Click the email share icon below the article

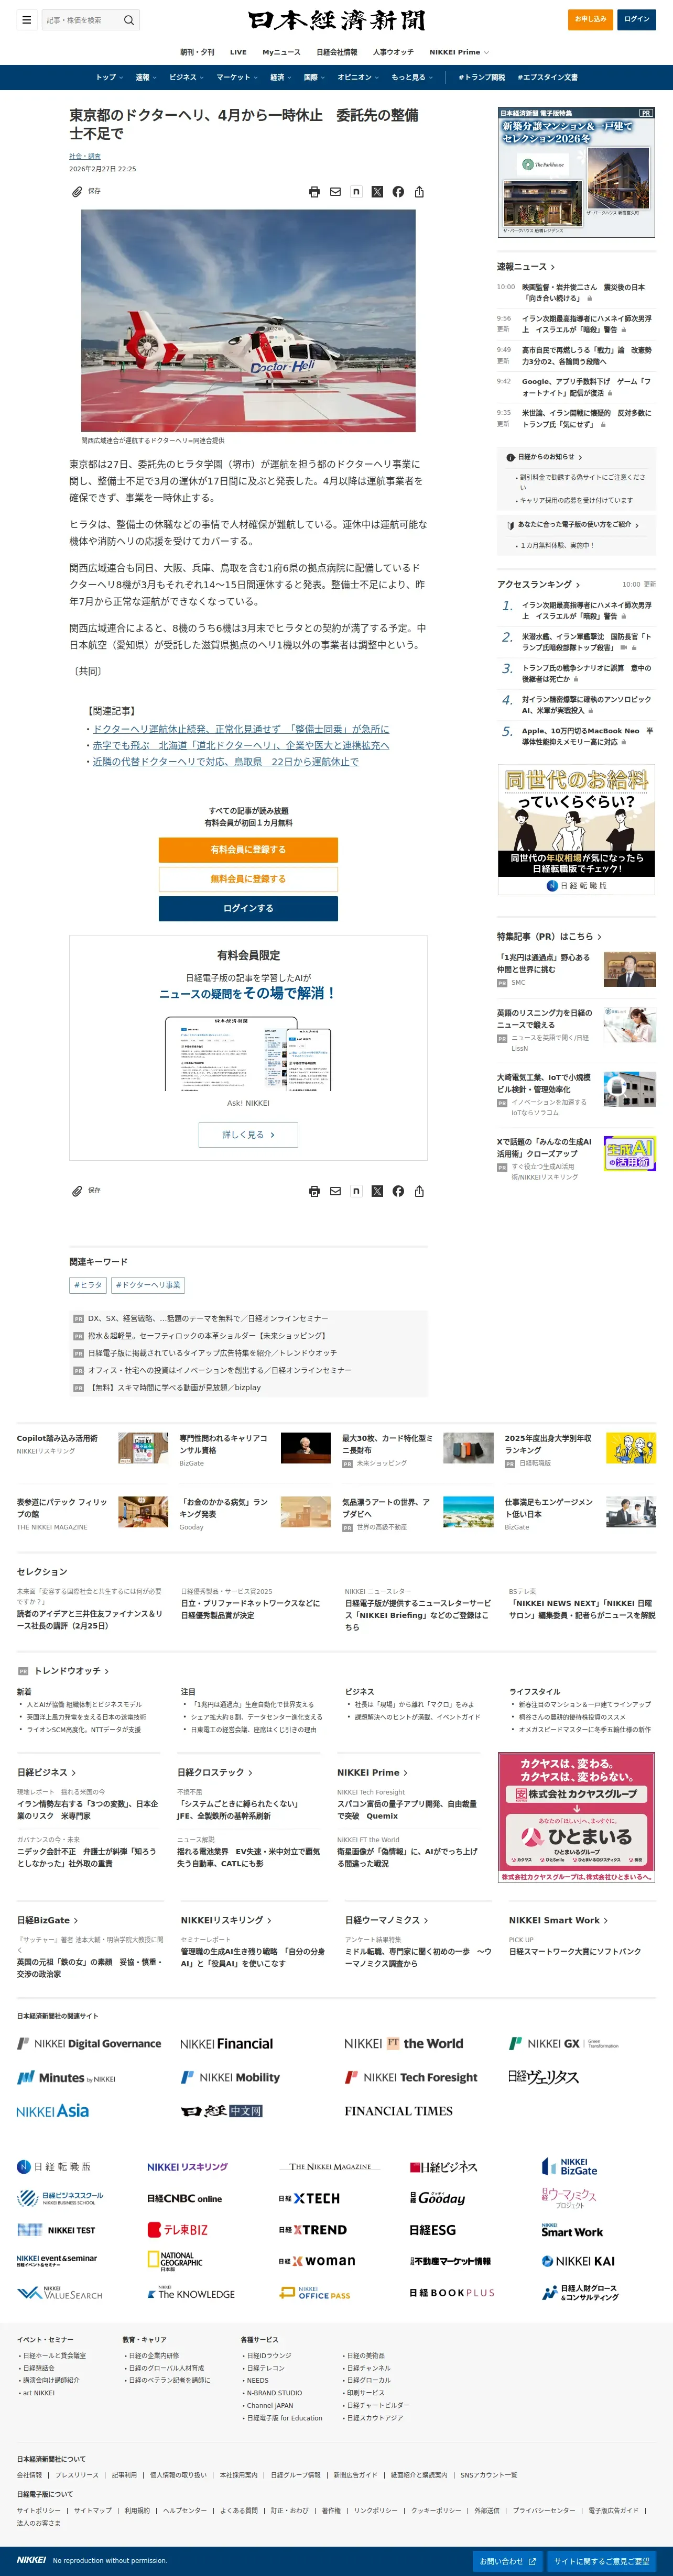[x=335, y=1191]
